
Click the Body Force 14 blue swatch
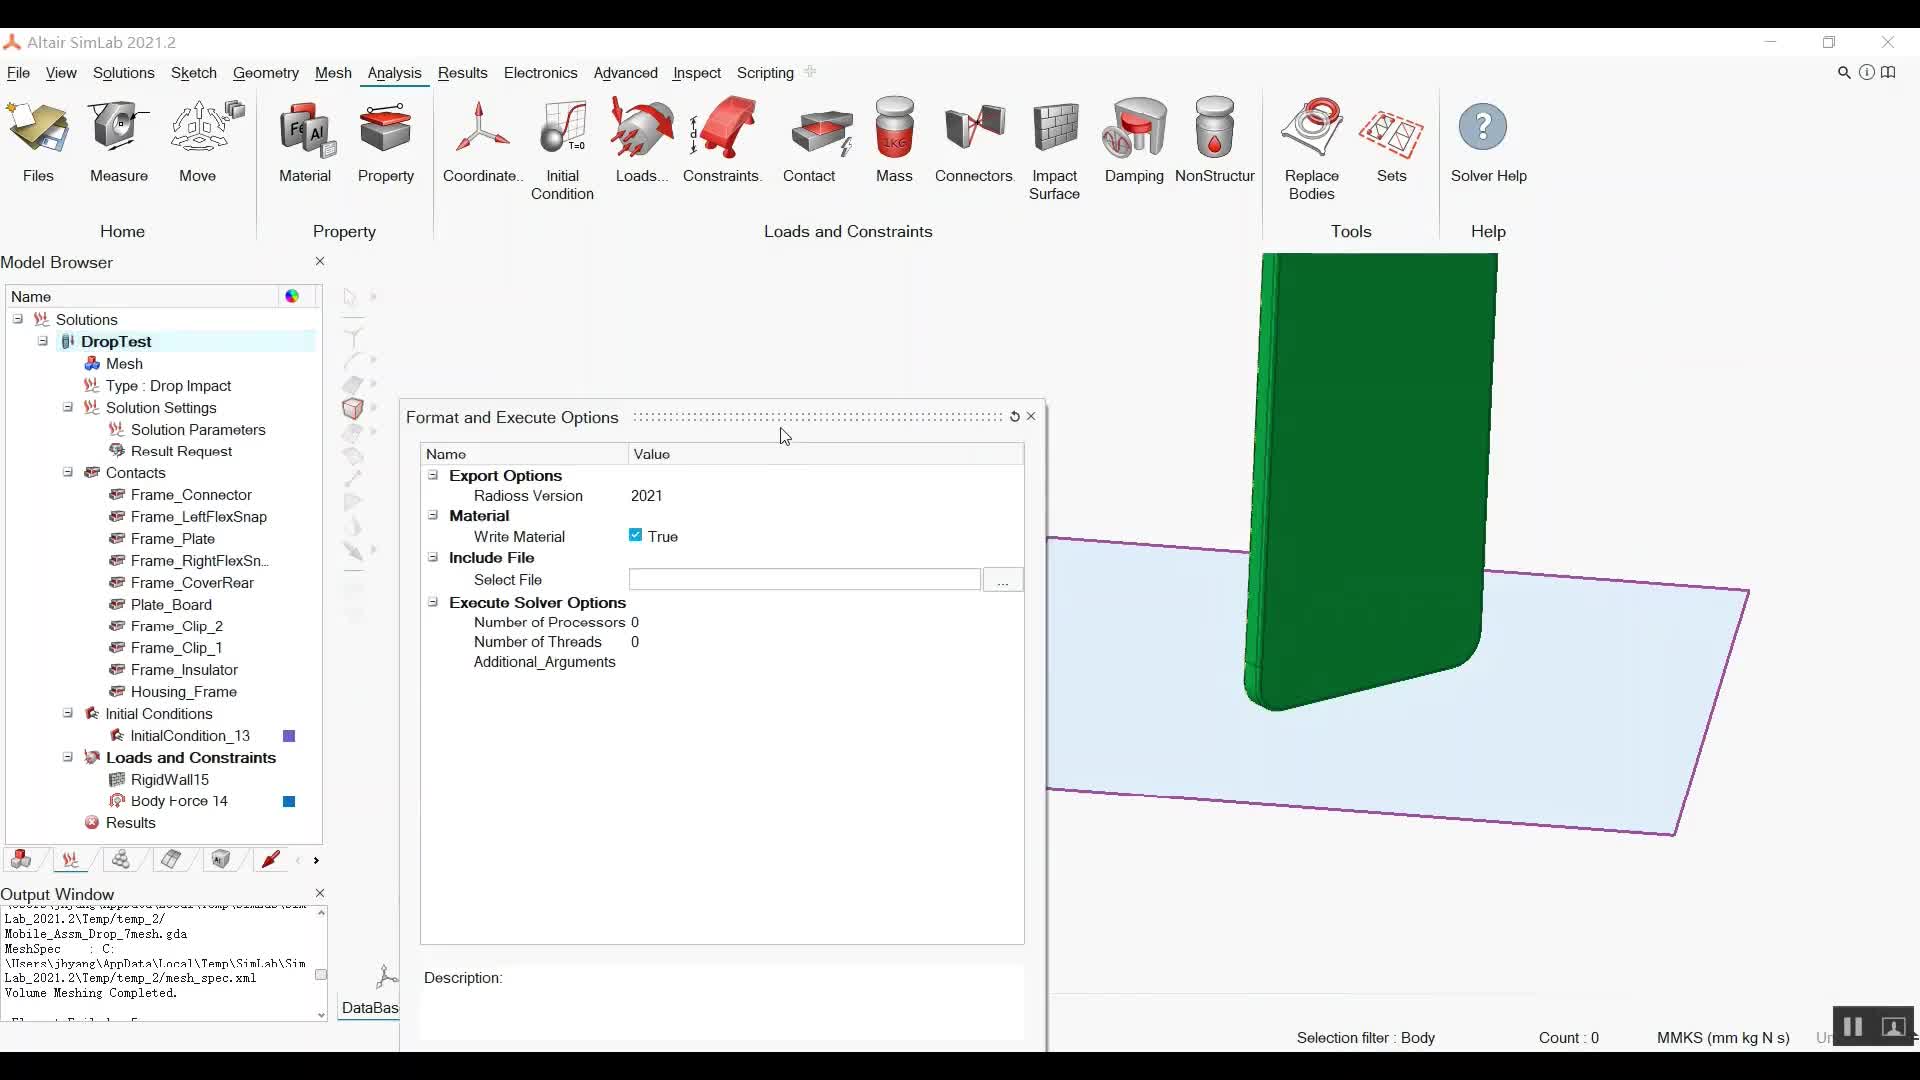[x=289, y=802]
